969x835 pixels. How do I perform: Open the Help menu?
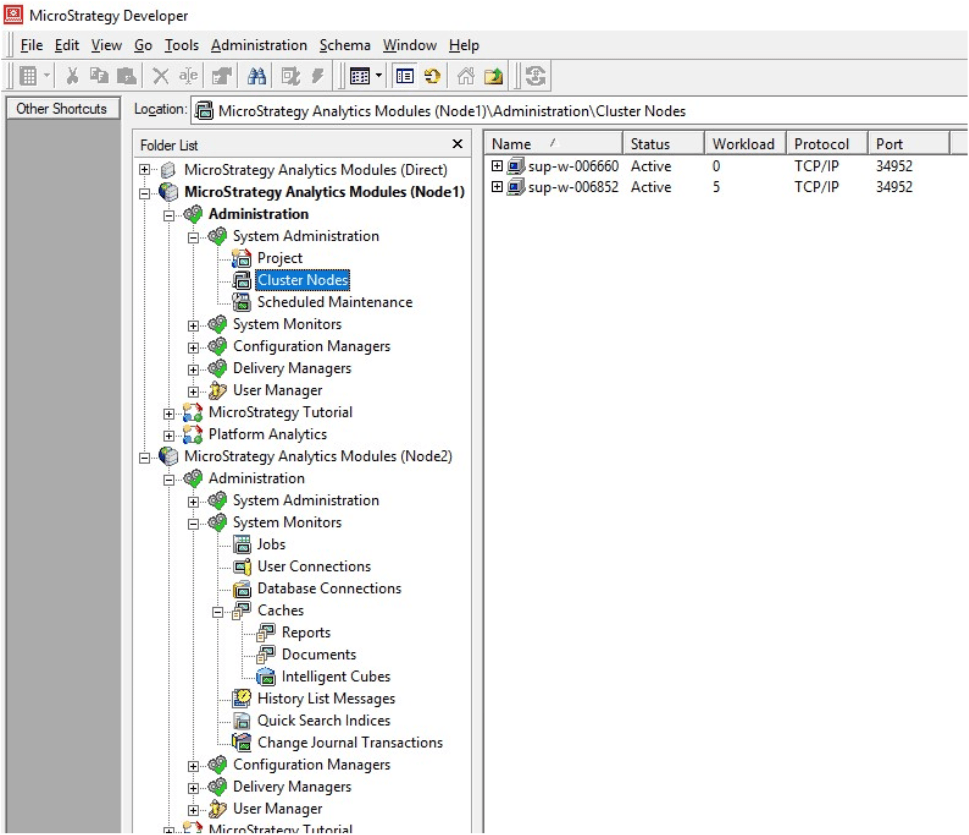[x=464, y=45]
